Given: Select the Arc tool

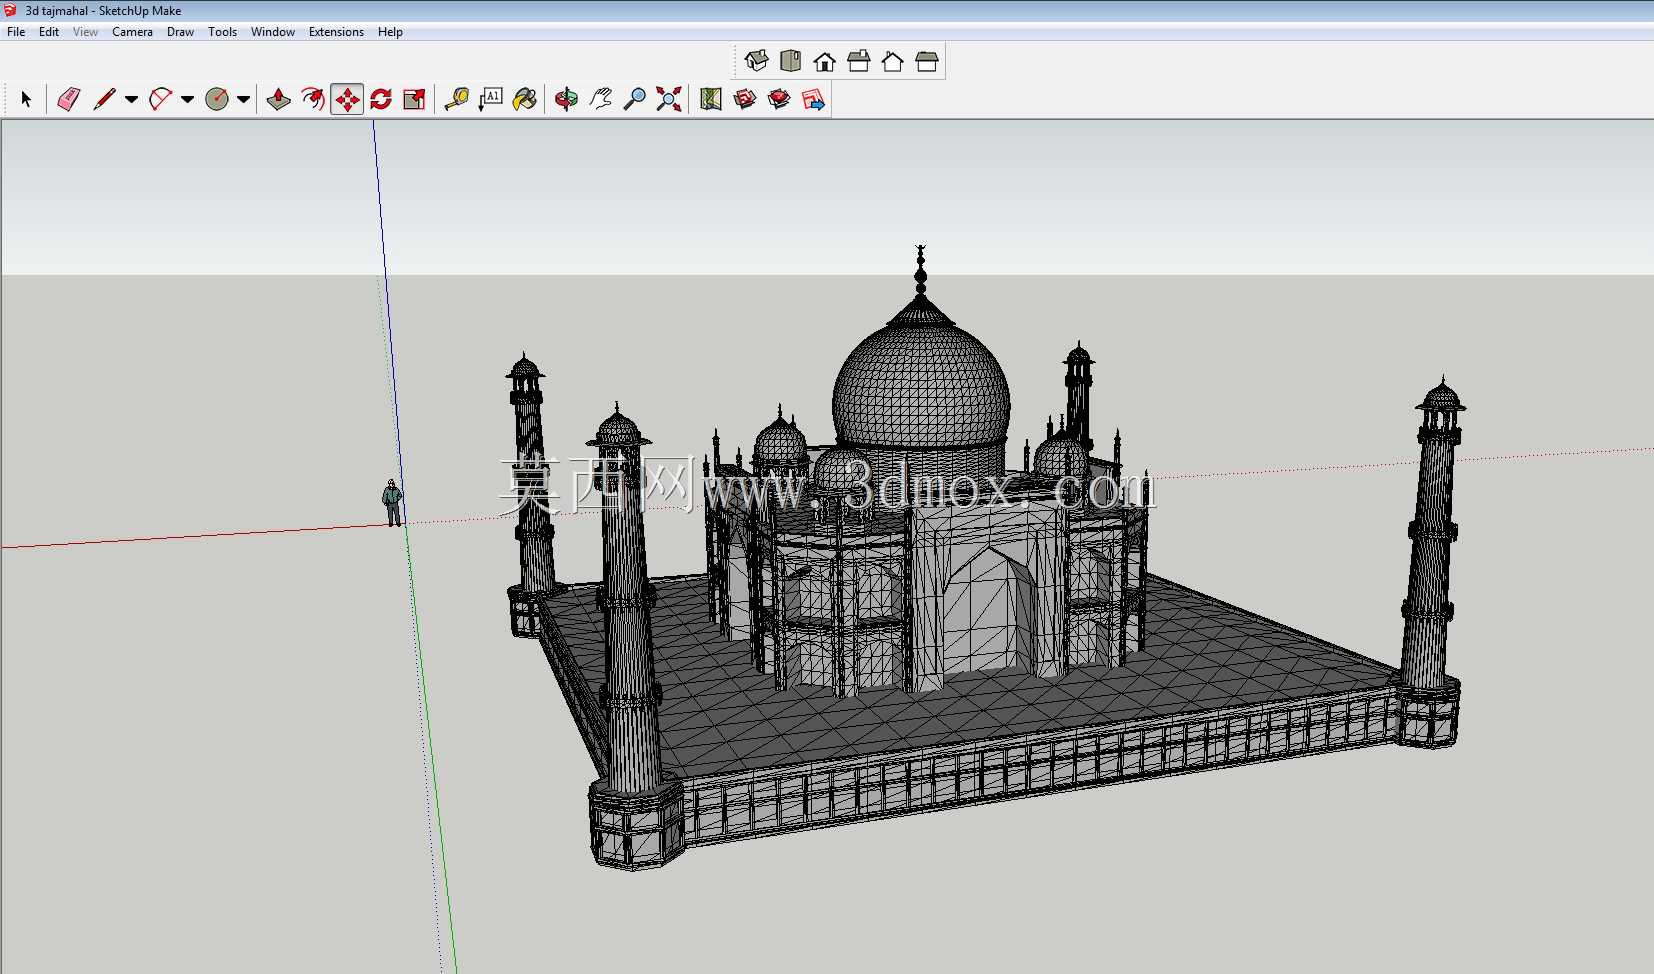Looking at the screenshot, I should [160, 99].
